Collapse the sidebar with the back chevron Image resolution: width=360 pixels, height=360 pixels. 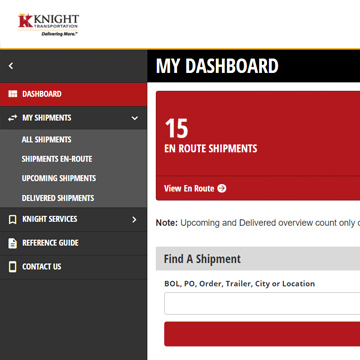point(11,66)
